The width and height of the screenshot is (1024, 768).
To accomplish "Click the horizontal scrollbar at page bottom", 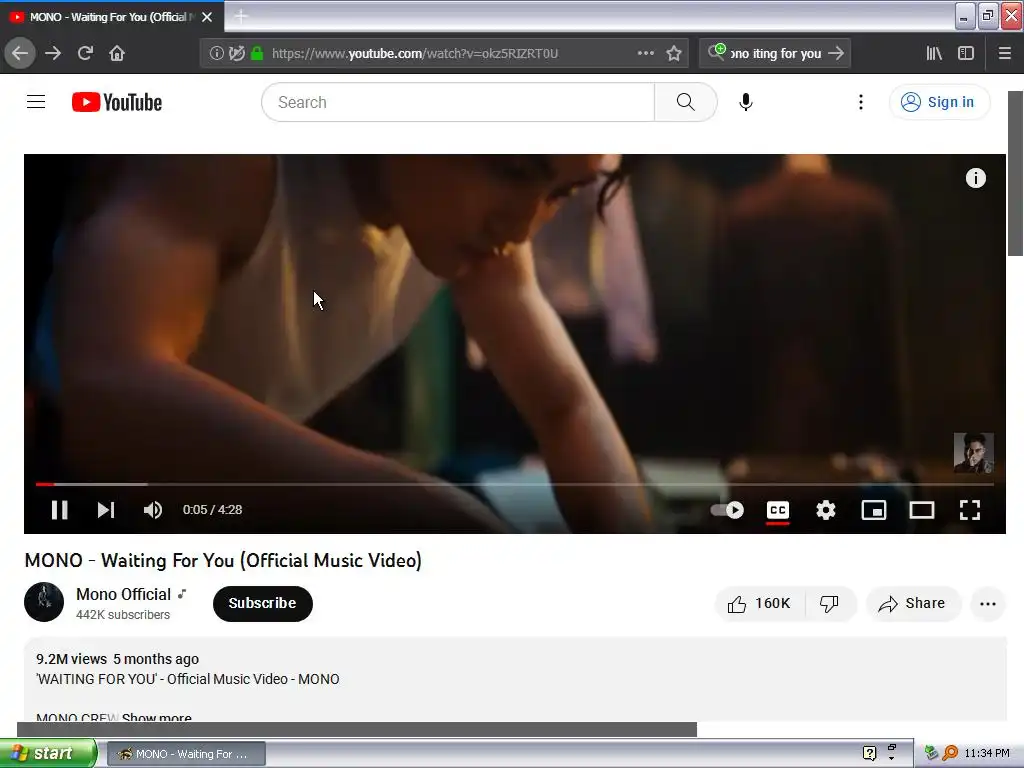I will pyautogui.click(x=357, y=729).
